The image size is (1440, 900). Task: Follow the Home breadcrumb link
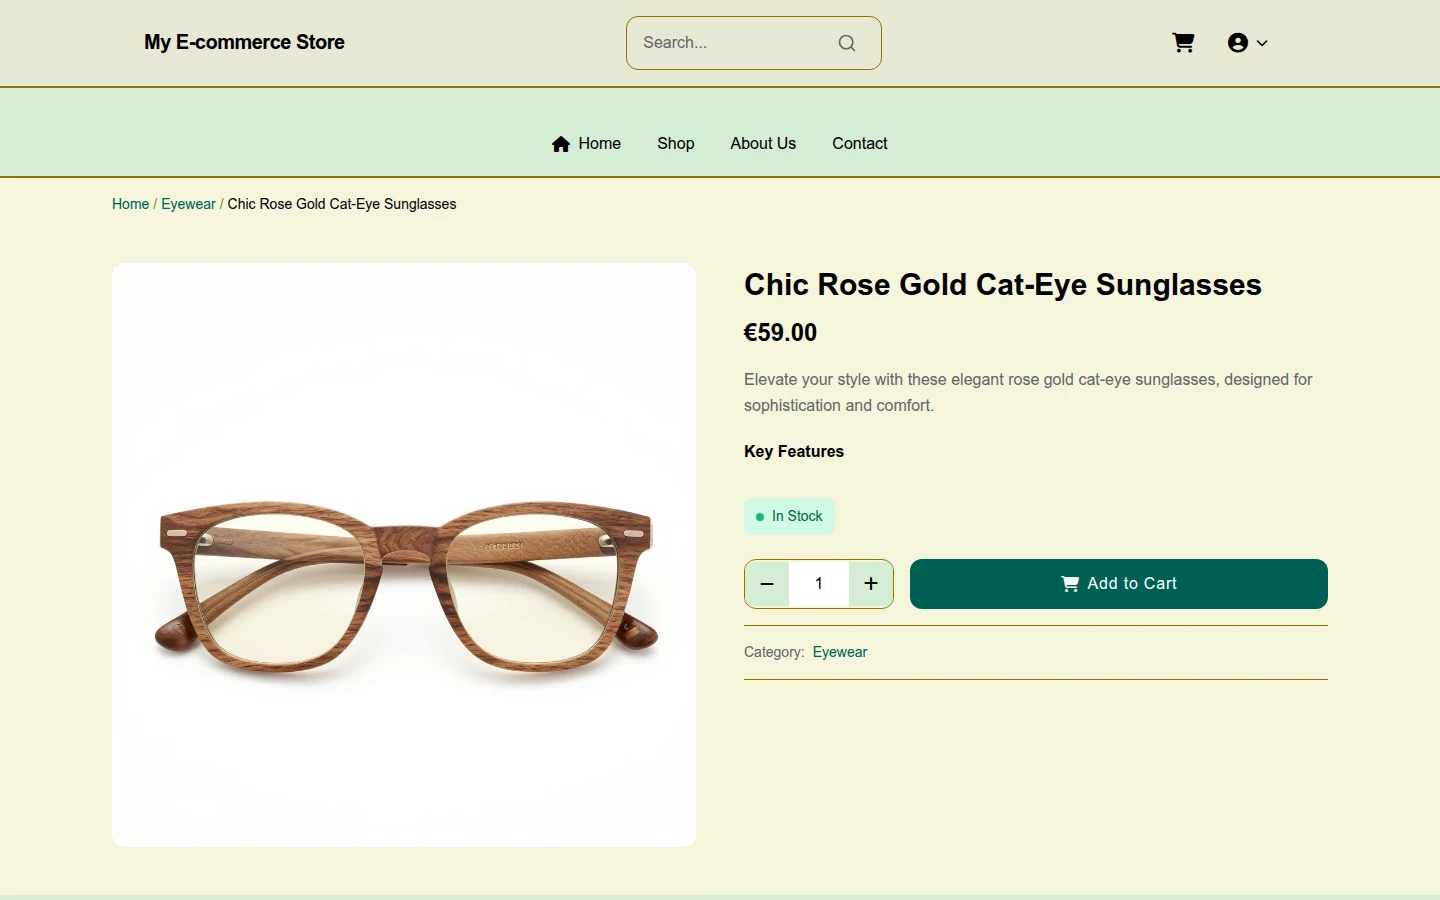coord(130,204)
